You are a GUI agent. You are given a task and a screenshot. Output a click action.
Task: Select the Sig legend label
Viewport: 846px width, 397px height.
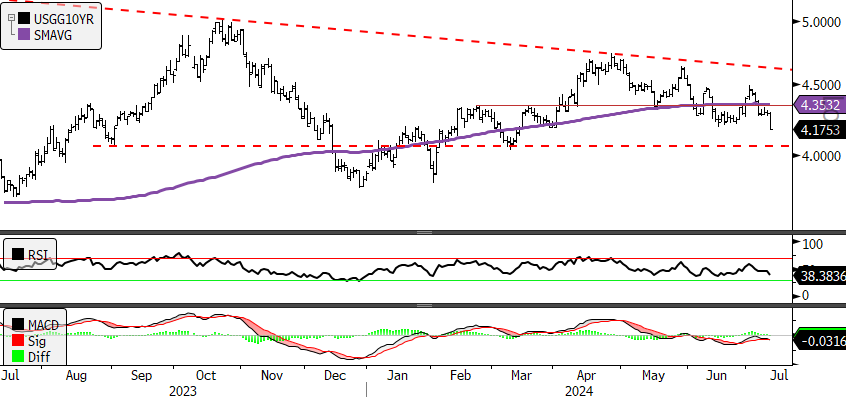coord(36,341)
